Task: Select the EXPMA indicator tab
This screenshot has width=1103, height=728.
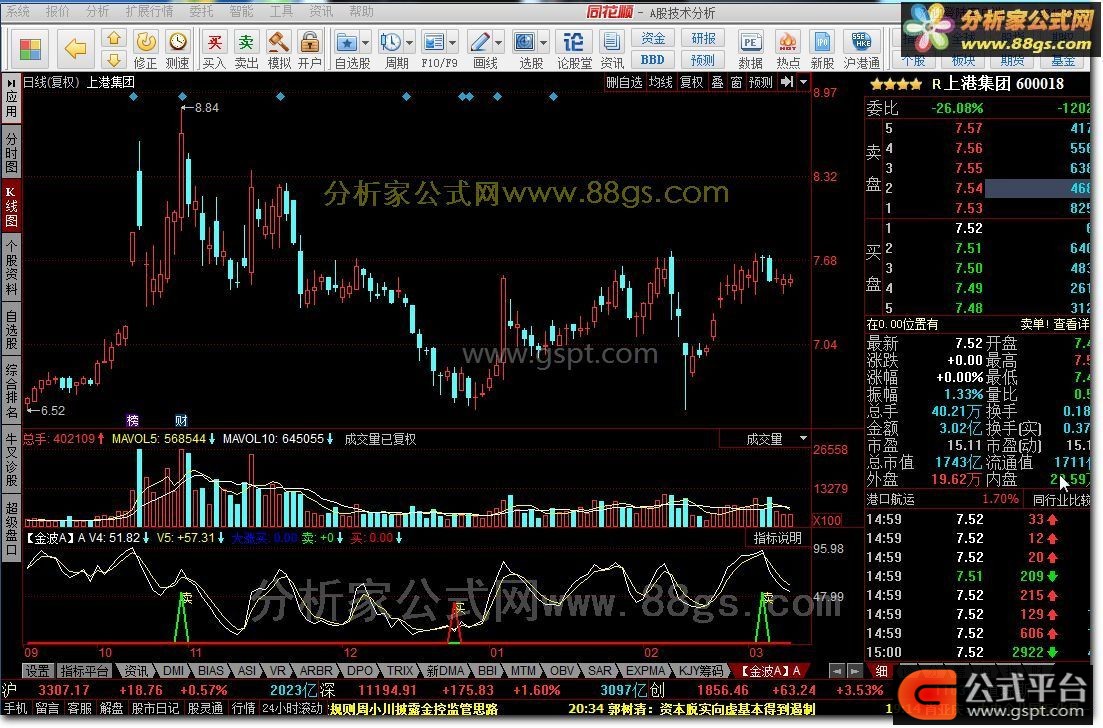Action: click(645, 671)
